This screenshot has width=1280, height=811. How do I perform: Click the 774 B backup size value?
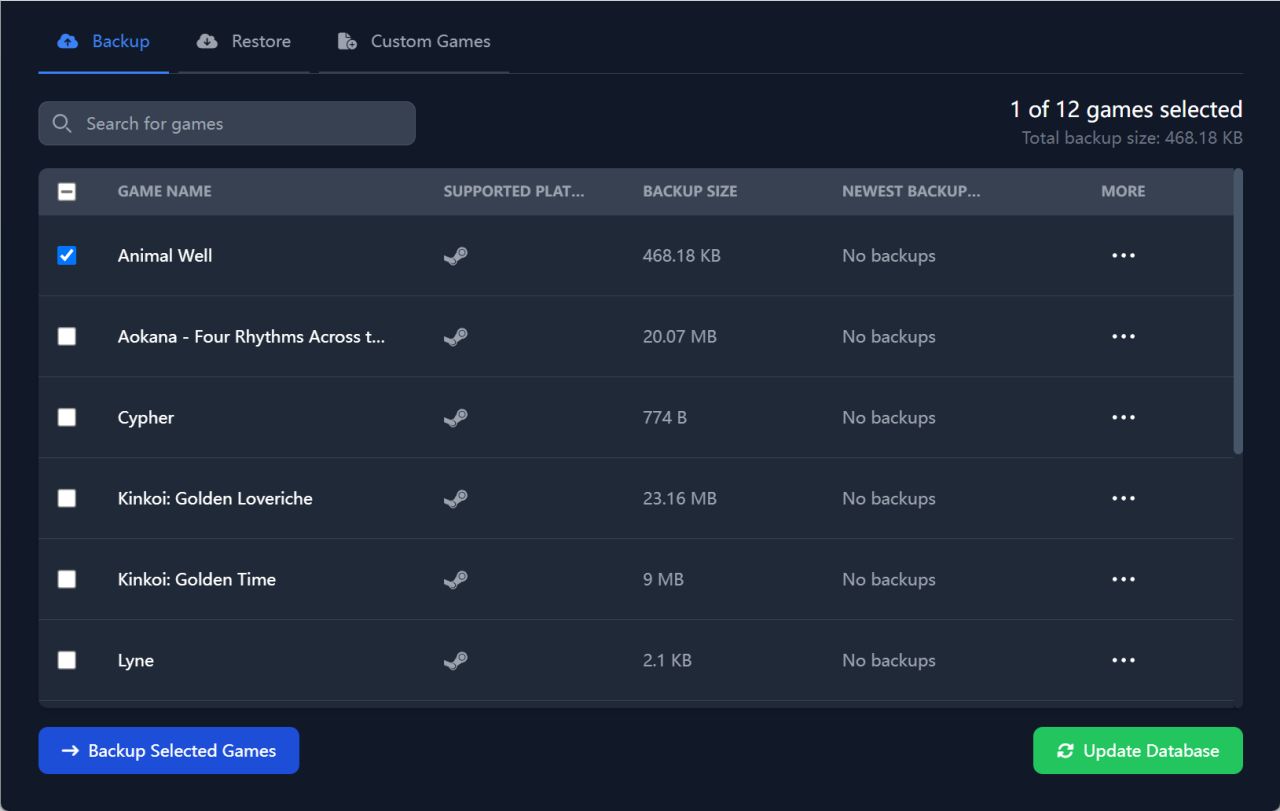coord(665,418)
